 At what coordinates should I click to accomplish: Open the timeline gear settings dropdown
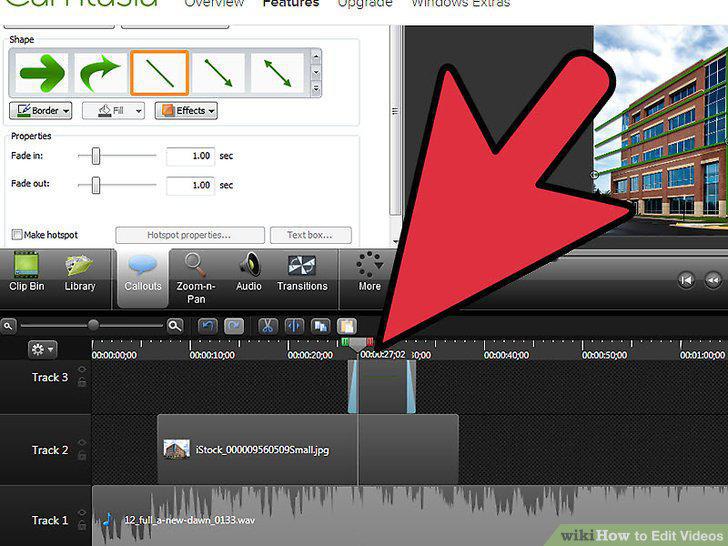click(x=42, y=349)
